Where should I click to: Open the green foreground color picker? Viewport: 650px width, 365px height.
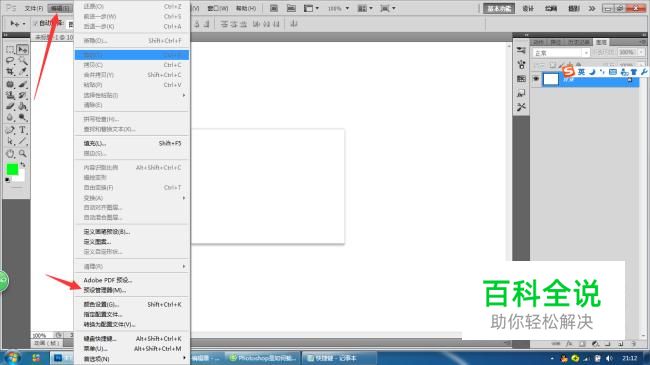(x=12, y=169)
